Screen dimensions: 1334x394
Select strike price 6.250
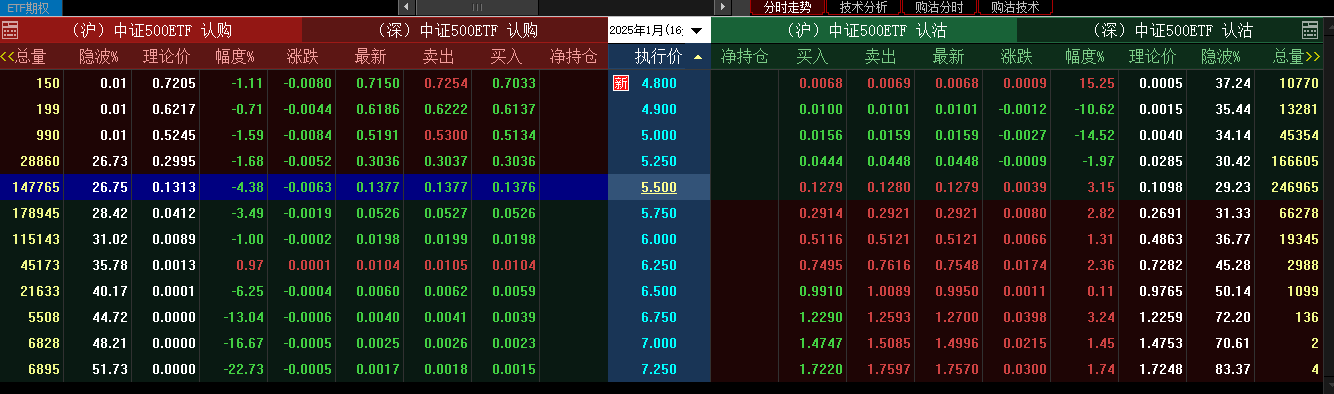coord(658,265)
